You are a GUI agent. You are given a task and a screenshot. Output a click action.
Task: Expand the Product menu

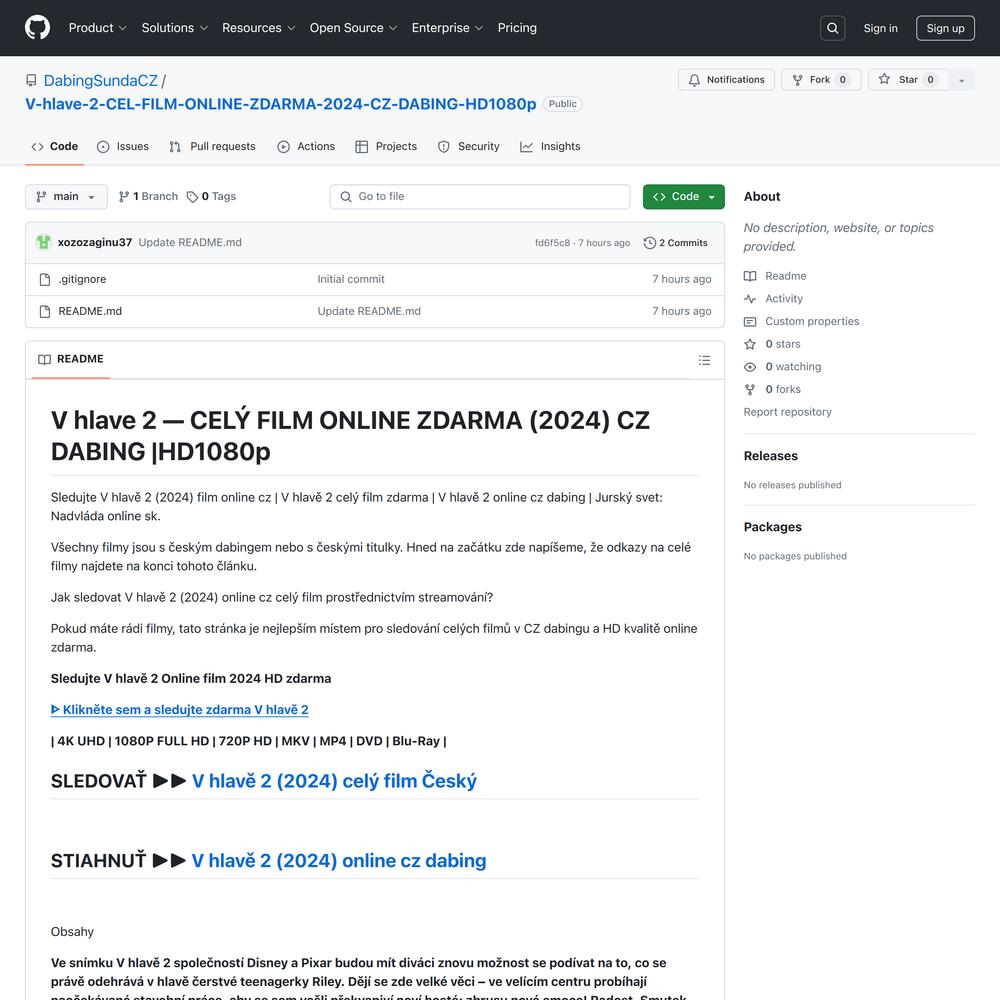click(98, 28)
